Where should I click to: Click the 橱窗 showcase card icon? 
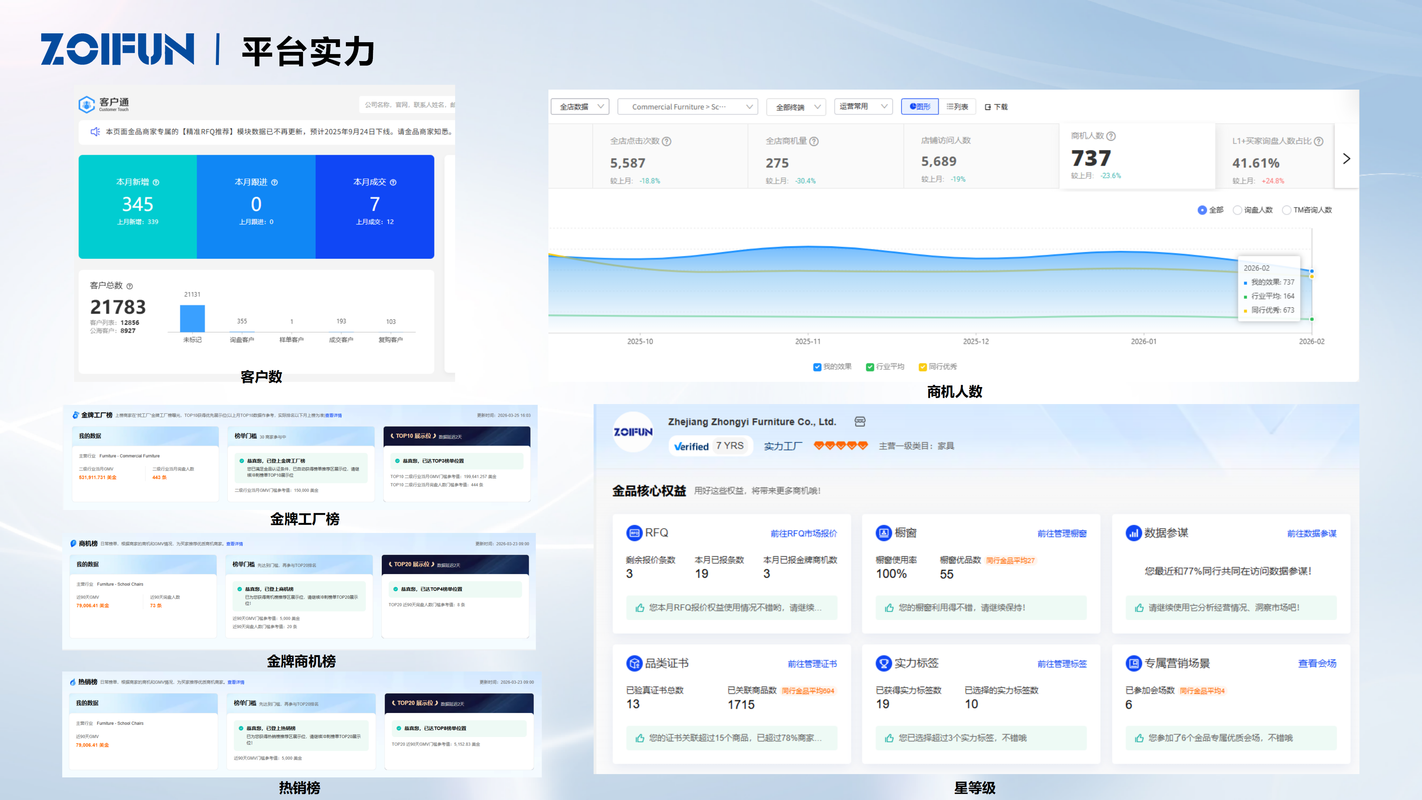tap(883, 533)
